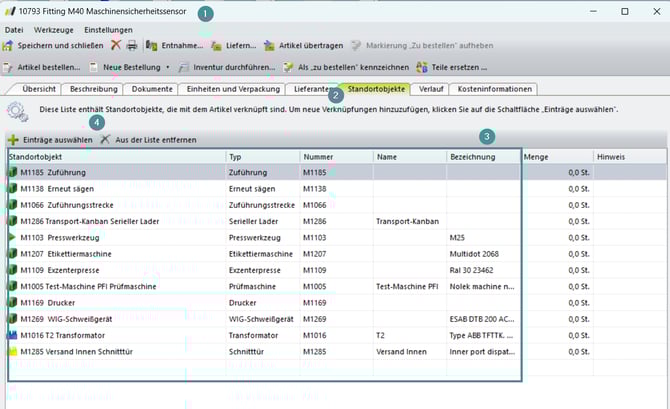Screen dimensions: 670x409
Task: Open the Datei menu
Action: coord(14,30)
